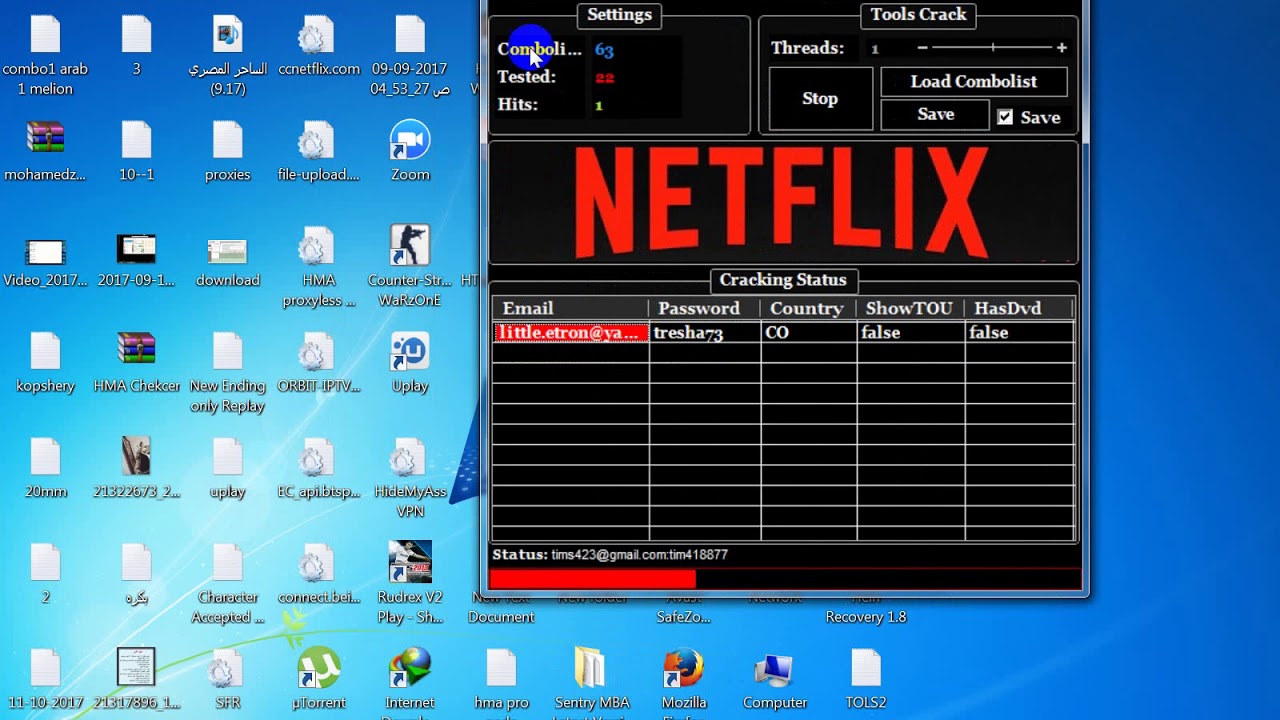The height and width of the screenshot is (720, 1280).
Task: Select the Zoom shortcut on the desktop
Action: point(410,151)
